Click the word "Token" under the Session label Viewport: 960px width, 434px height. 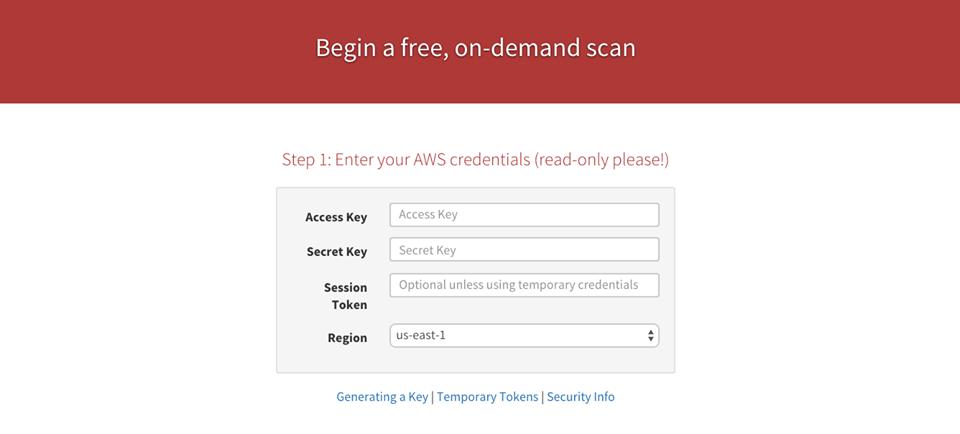[x=349, y=305]
